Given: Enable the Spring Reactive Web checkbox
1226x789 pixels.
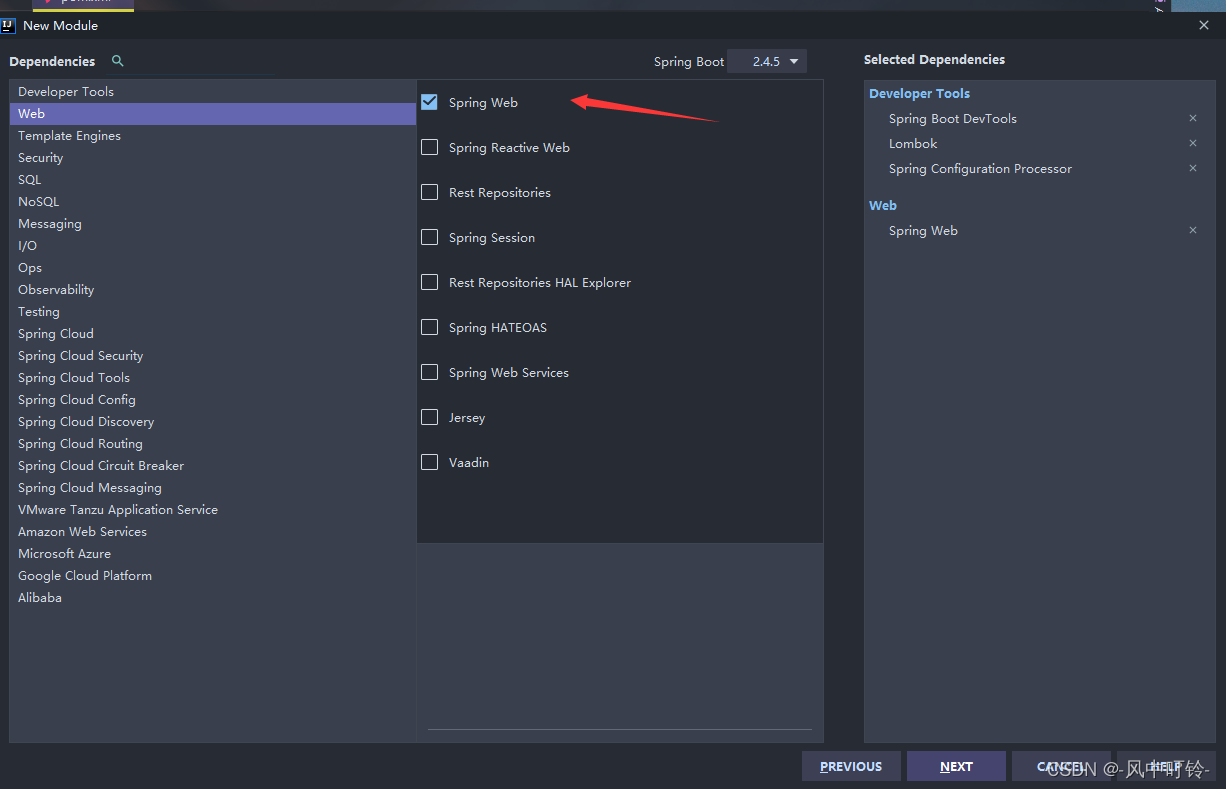Looking at the screenshot, I should click(430, 147).
